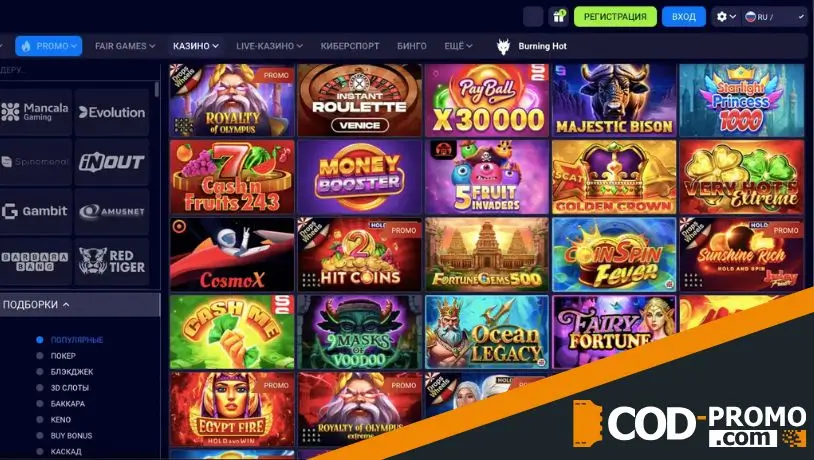814x460 pixels.
Task: Choose the Amusnet provider logo
Action: pyautogui.click(x=112, y=211)
